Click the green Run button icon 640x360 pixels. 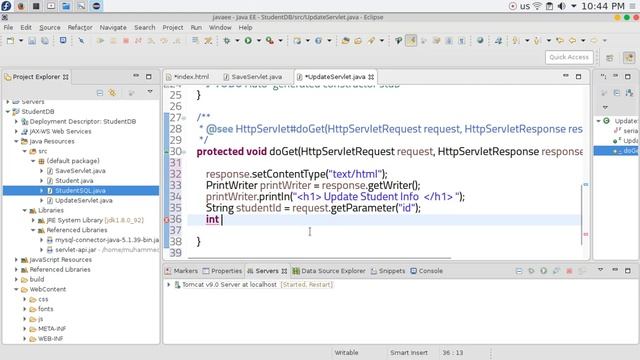click(x=248, y=41)
